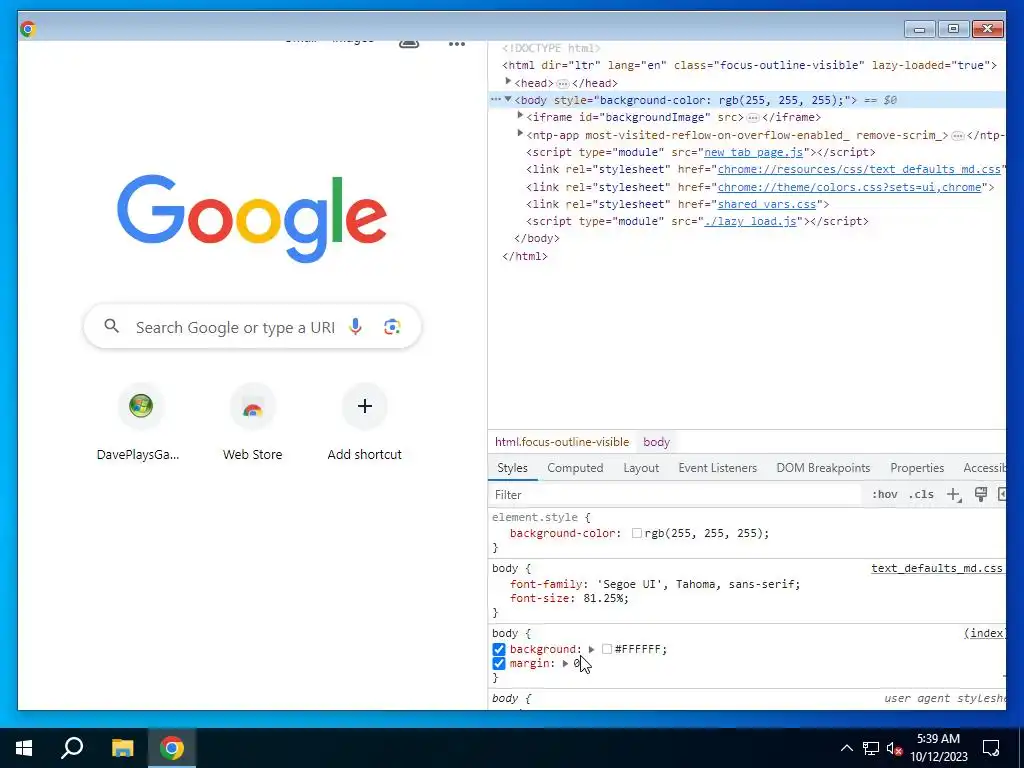
Task: Open the new_tab_page.js link
Action: pyautogui.click(x=753, y=152)
